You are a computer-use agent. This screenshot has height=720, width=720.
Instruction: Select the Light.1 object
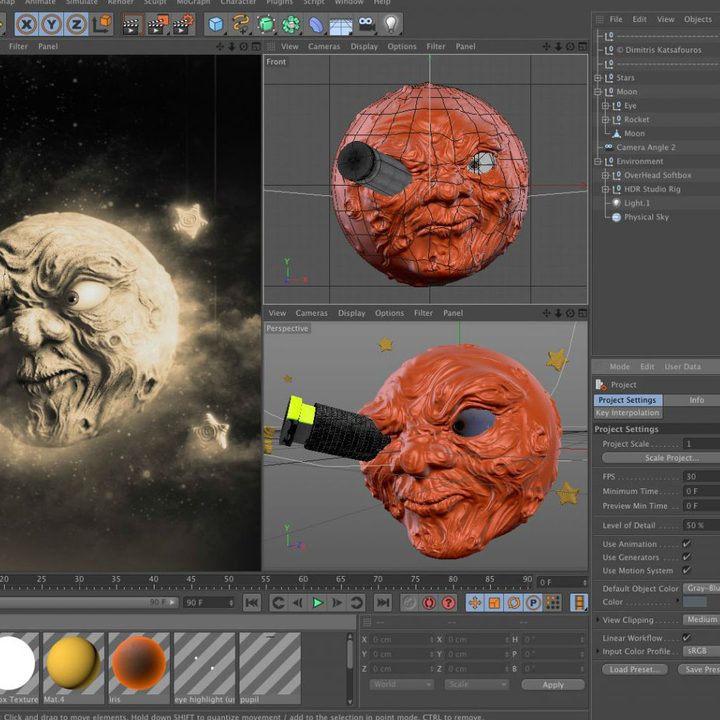637,203
